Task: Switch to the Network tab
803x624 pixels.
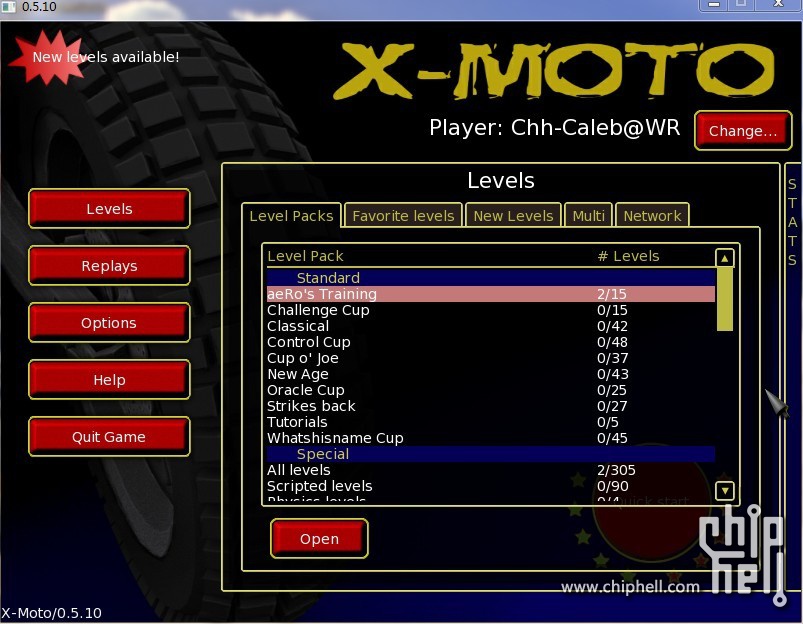Action: point(652,216)
